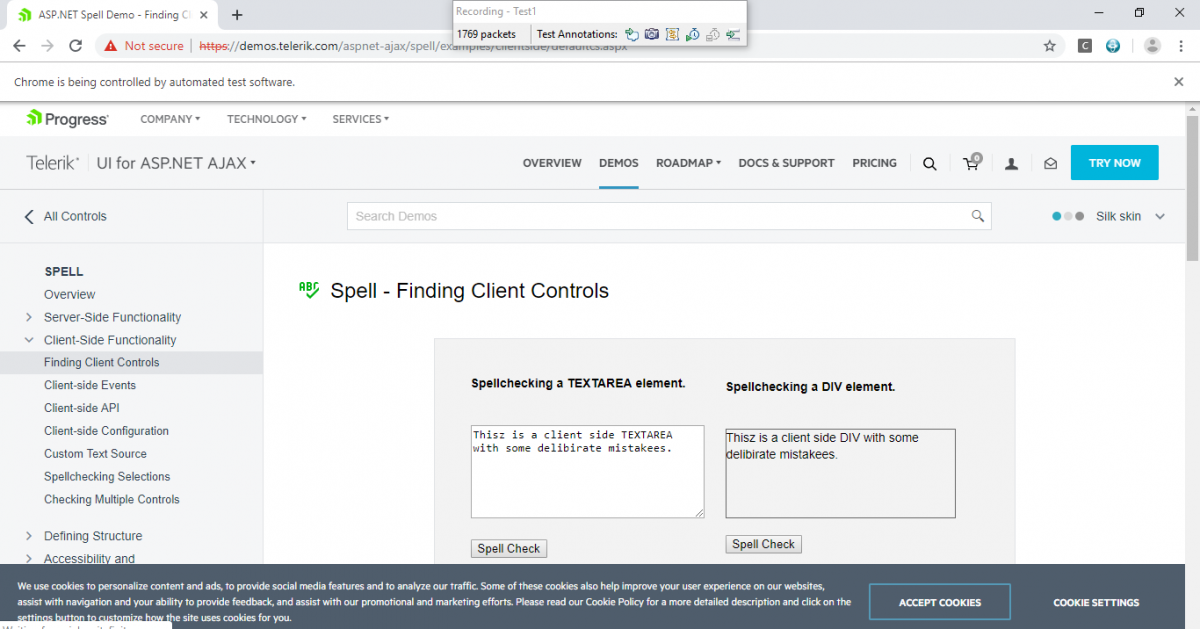This screenshot has width=1200, height=629.
Task: Click the user account icon
Action: [1010, 163]
